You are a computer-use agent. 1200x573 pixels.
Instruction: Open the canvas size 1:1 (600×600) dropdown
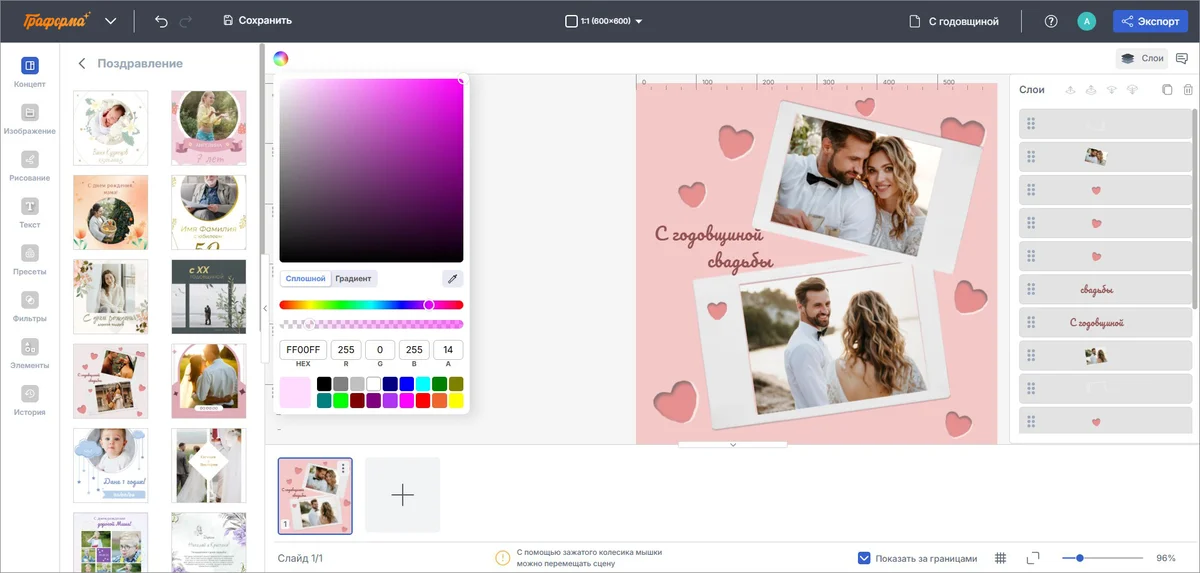(x=603, y=21)
